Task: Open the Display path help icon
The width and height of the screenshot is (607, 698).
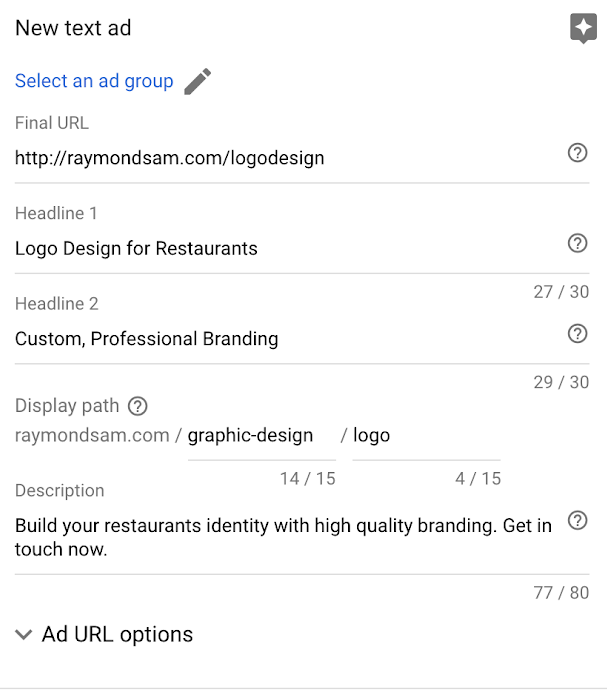Action: (x=138, y=406)
